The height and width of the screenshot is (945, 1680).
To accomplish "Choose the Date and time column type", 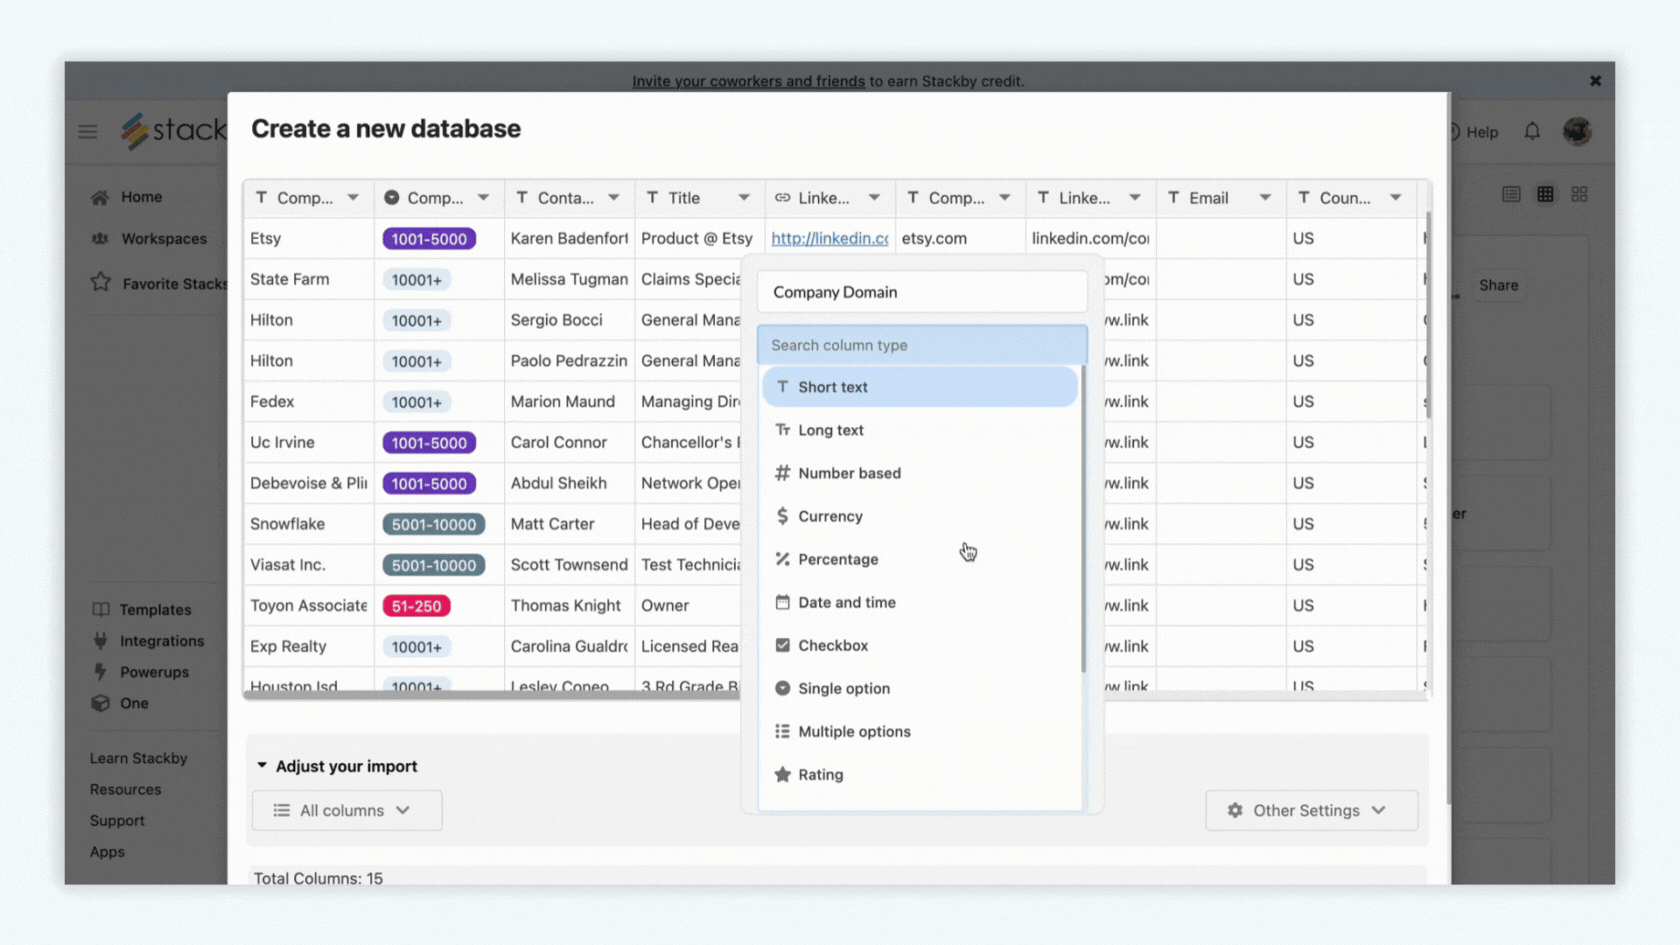I will pyautogui.click(x=846, y=602).
